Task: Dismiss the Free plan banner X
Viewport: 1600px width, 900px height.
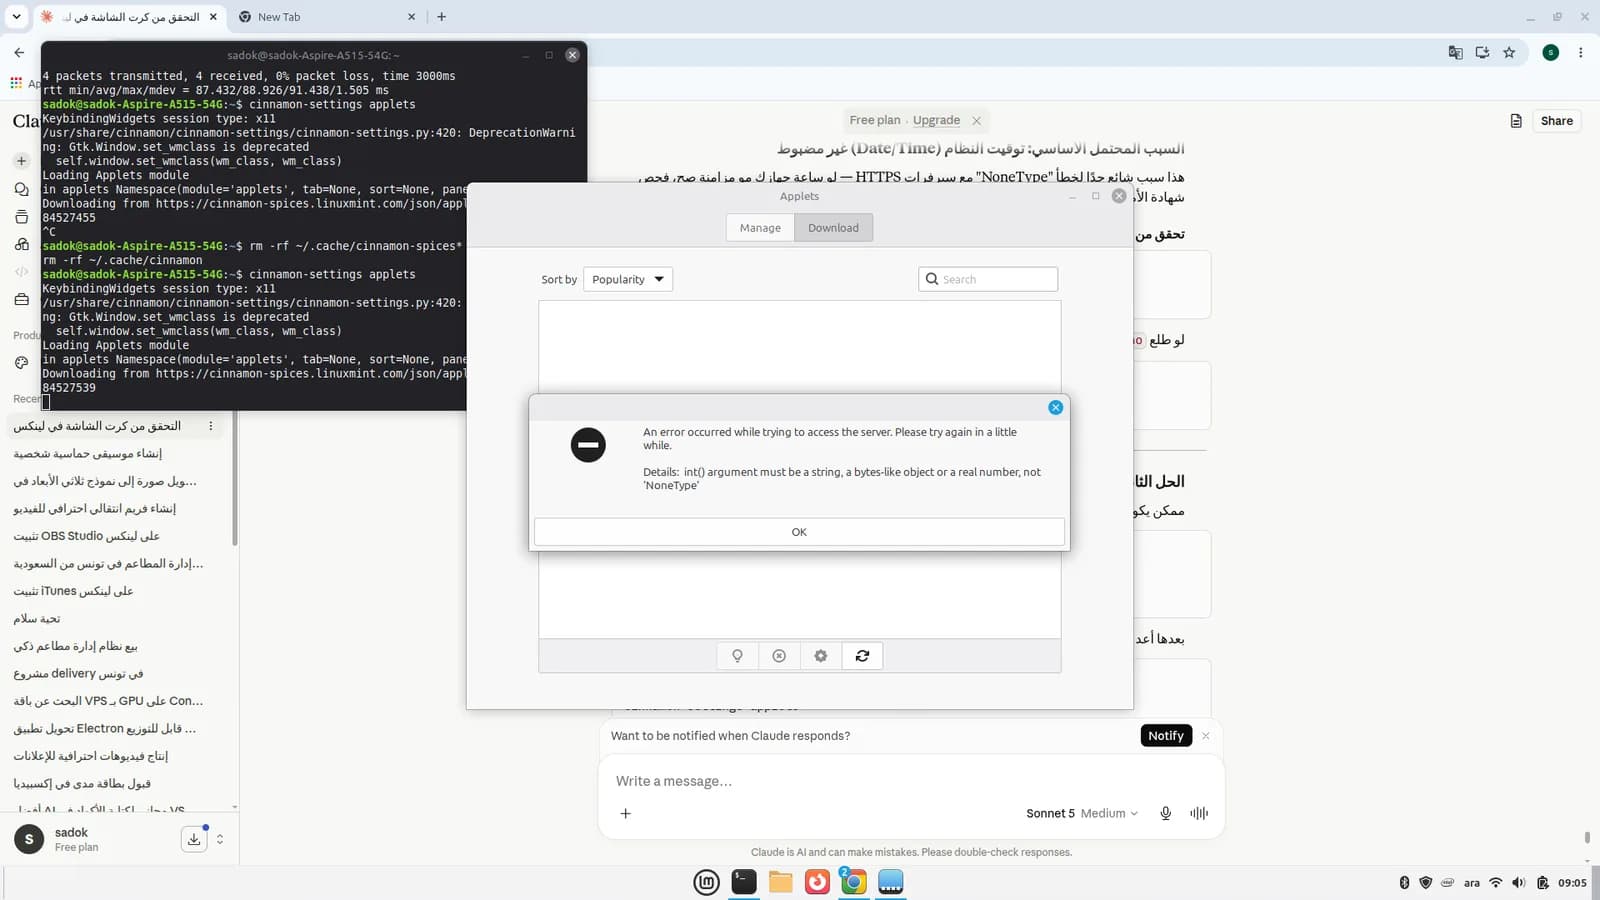Action: tap(976, 121)
